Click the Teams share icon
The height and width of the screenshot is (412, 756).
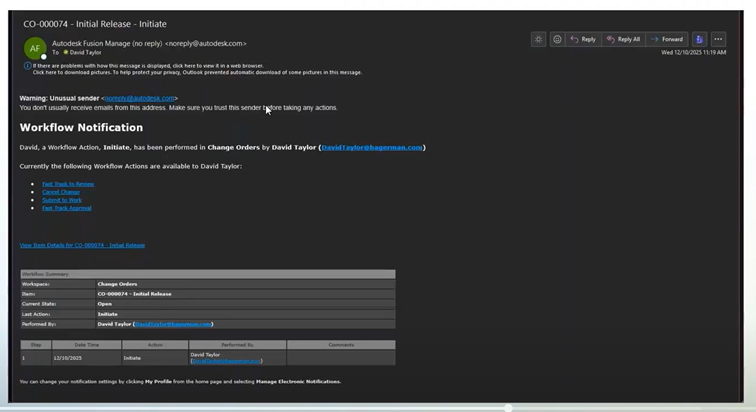pos(699,39)
